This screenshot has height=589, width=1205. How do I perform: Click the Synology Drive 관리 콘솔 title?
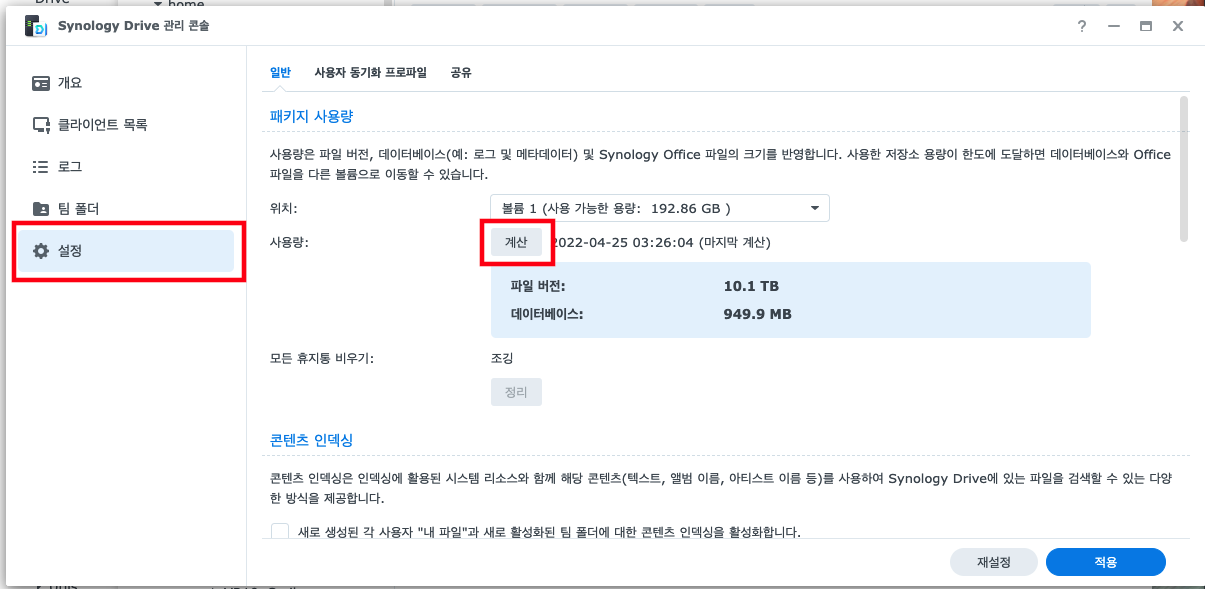click(134, 26)
